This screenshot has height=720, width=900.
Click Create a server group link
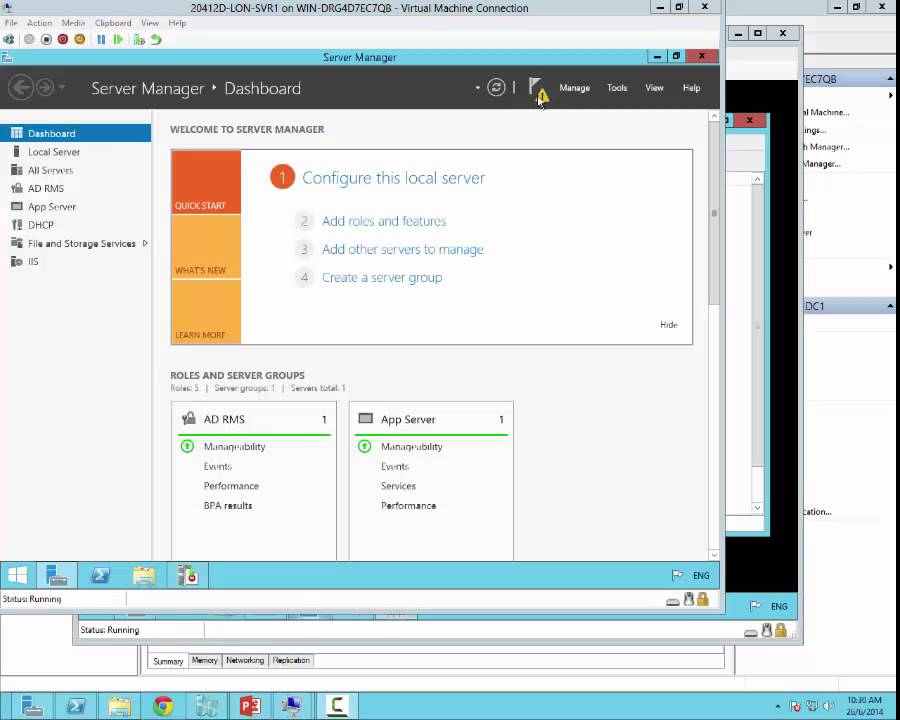(x=382, y=277)
